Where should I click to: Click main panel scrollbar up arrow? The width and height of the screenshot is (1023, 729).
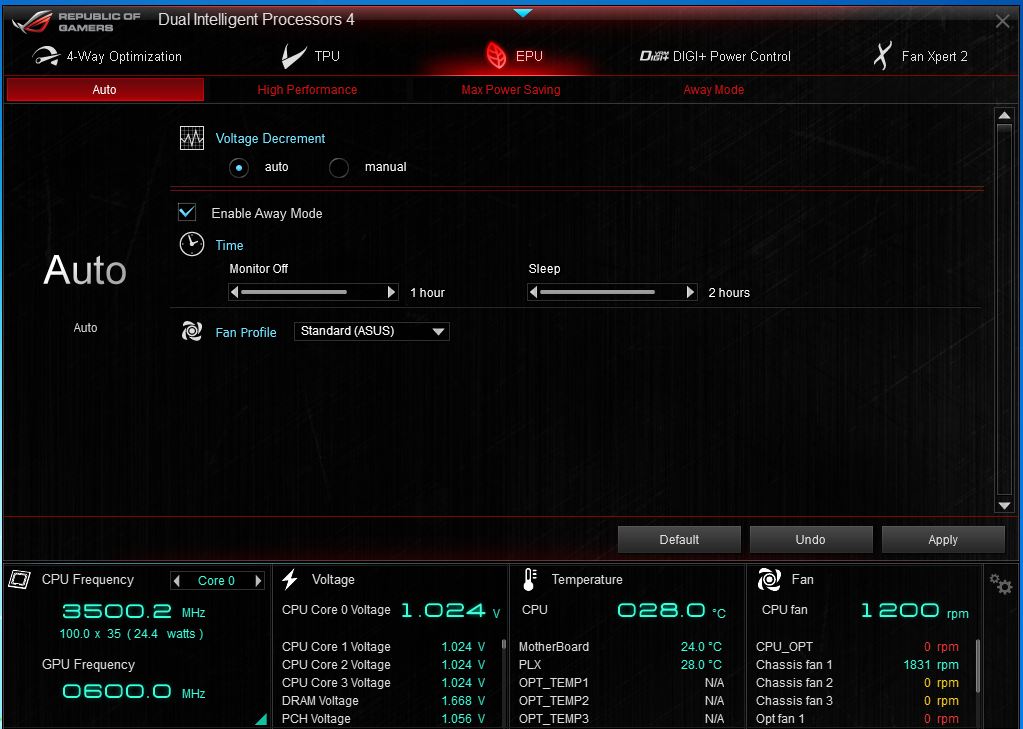(1004, 116)
